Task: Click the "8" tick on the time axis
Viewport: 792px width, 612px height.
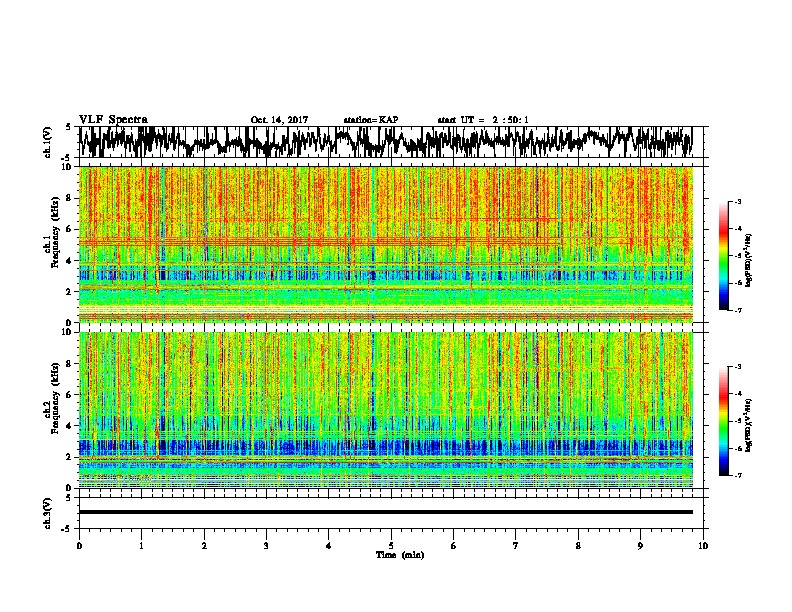Action: (x=578, y=546)
